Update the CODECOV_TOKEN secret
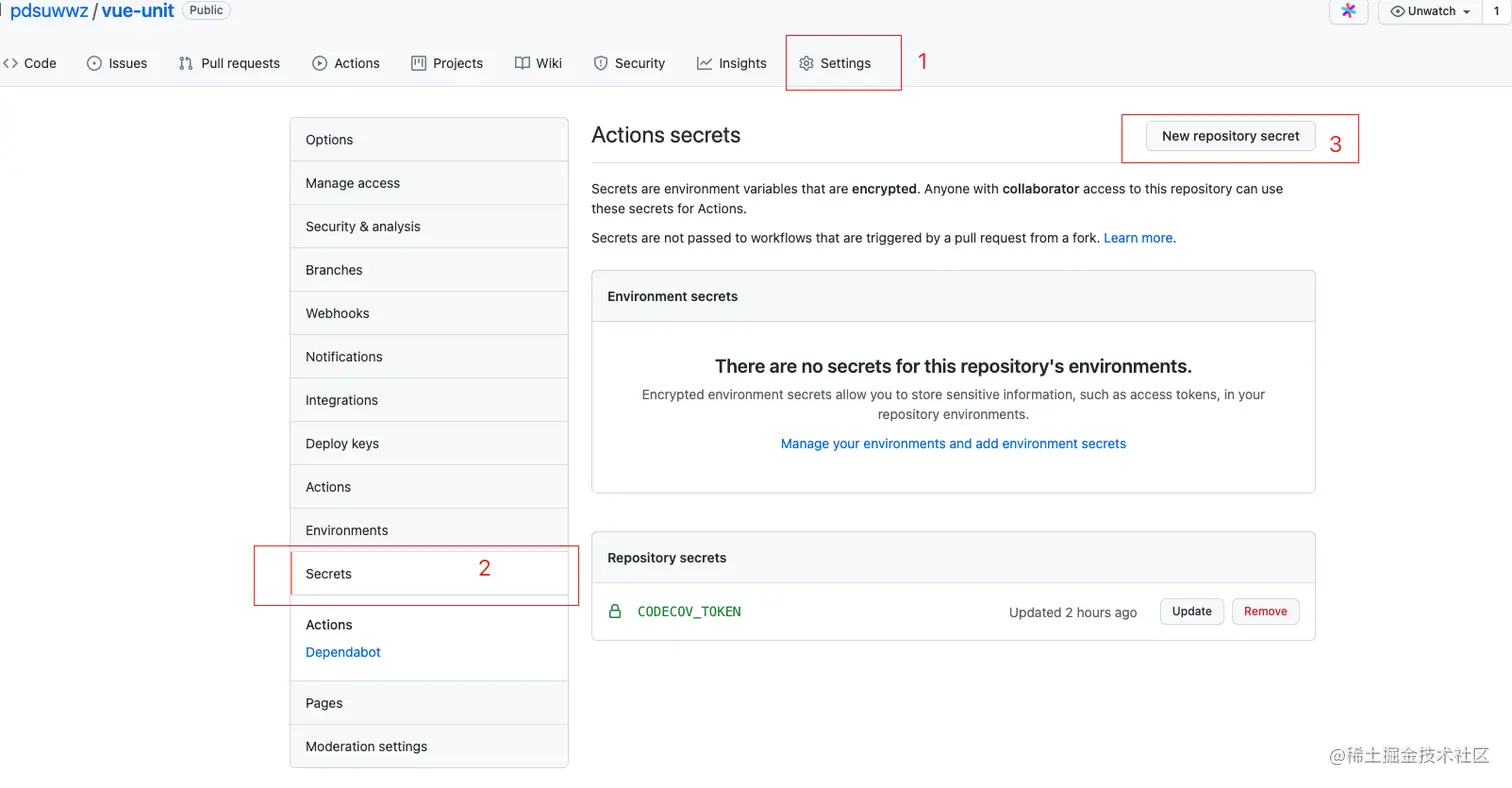 pos(1191,611)
